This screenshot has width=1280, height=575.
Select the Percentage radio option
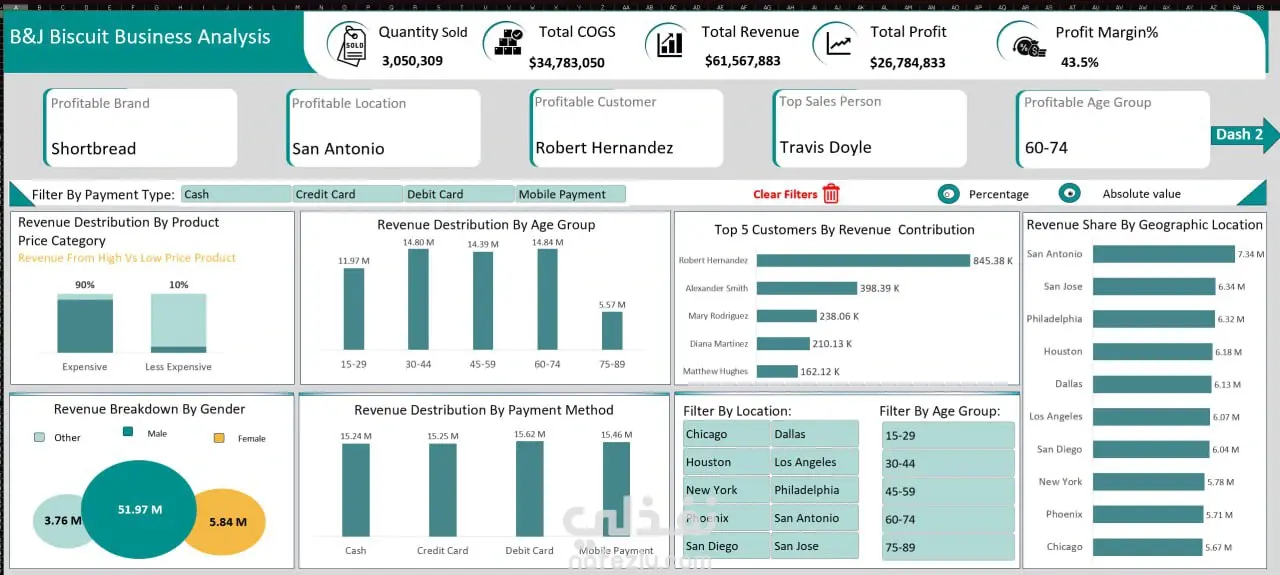947,194
